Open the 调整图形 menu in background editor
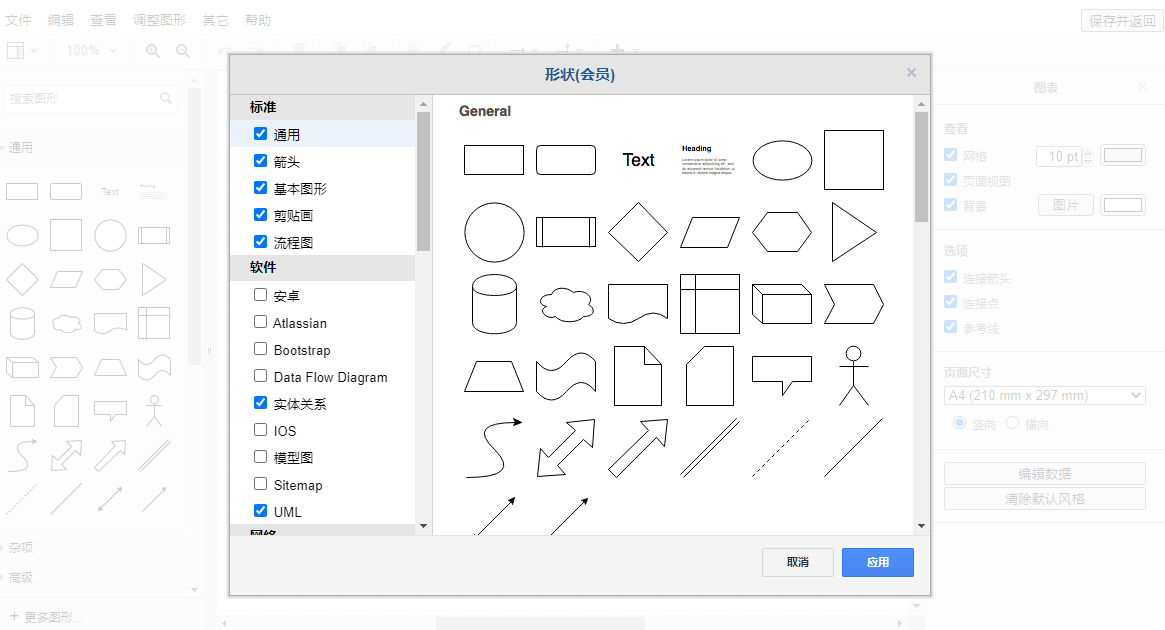The height and width of the screenshot is (630, 1165). point(160,20)
